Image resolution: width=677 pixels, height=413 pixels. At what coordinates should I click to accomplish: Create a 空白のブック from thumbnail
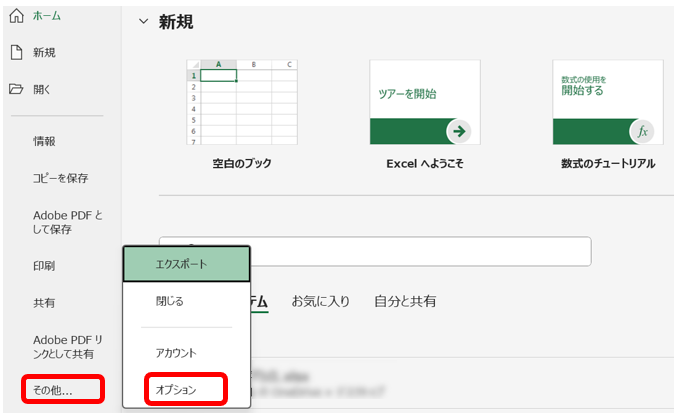[242, 102]
